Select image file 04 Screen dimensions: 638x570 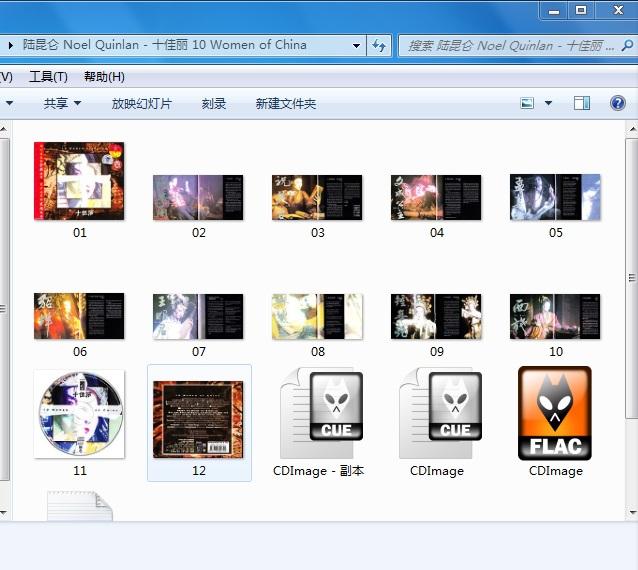pyautogui.click(x=436, y=197)
